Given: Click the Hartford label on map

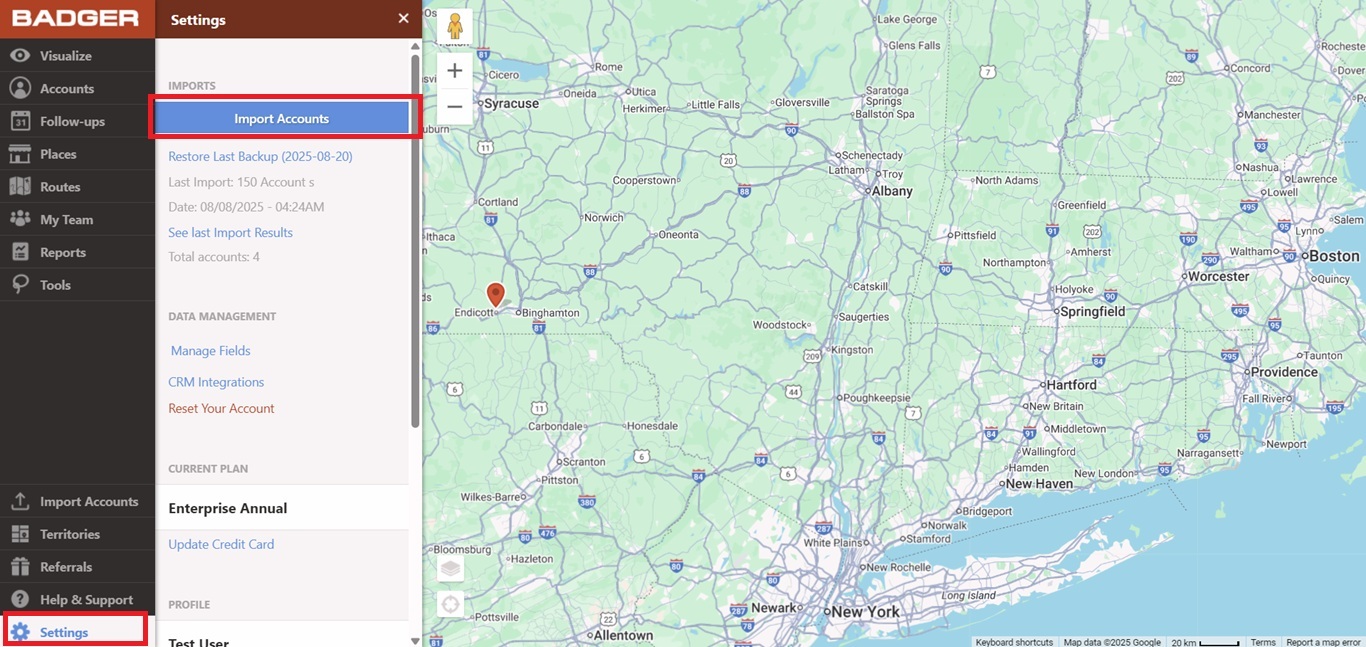Looking at the screenshot, I should click(1071, 385).
